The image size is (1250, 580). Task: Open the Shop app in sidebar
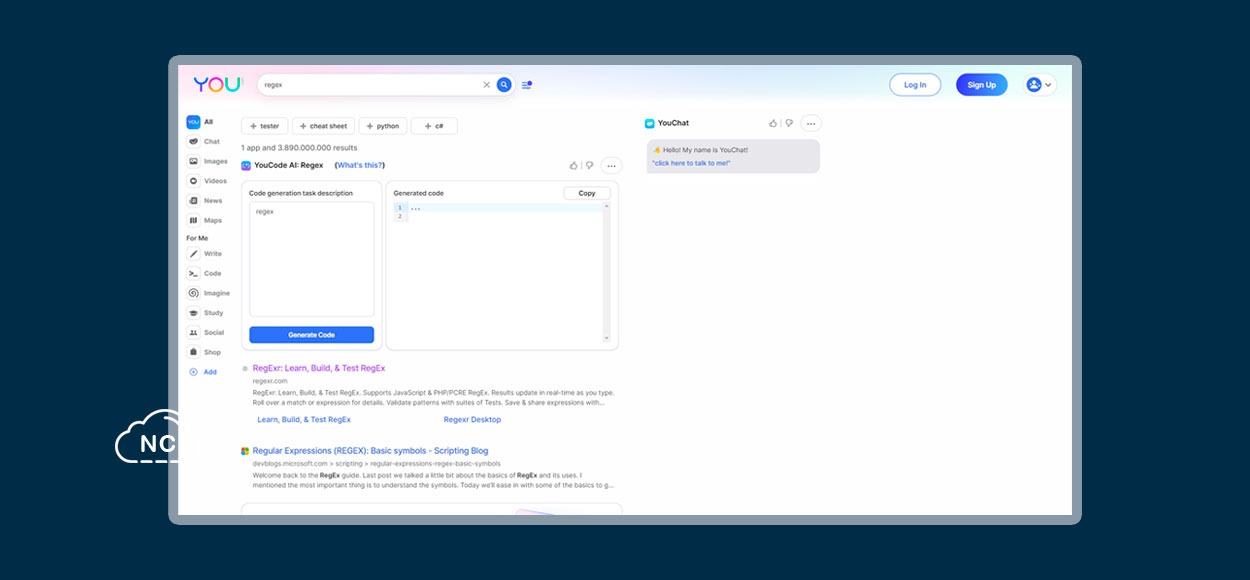pyautogui.click(x=205, y=352)
